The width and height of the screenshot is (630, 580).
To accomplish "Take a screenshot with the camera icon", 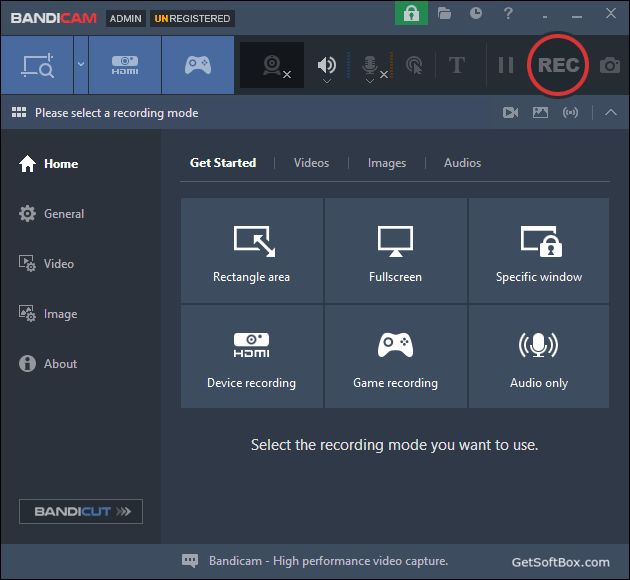I will pos(610,65).
